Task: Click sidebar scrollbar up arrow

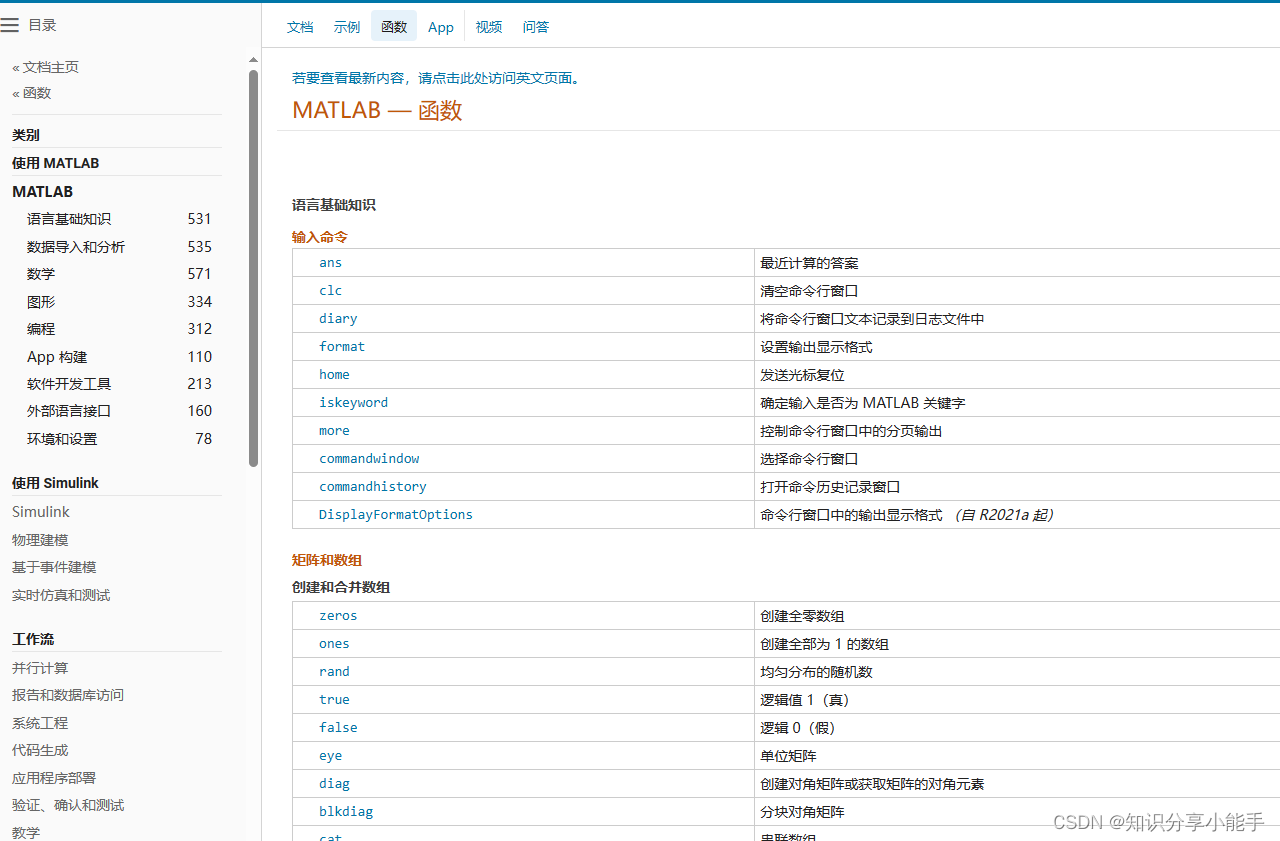Action: pyautogui.click(x=253, y=60)
